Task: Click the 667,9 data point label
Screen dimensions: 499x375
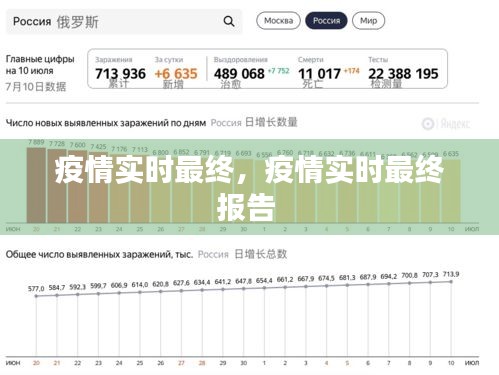Action: (x=306, y=279)
